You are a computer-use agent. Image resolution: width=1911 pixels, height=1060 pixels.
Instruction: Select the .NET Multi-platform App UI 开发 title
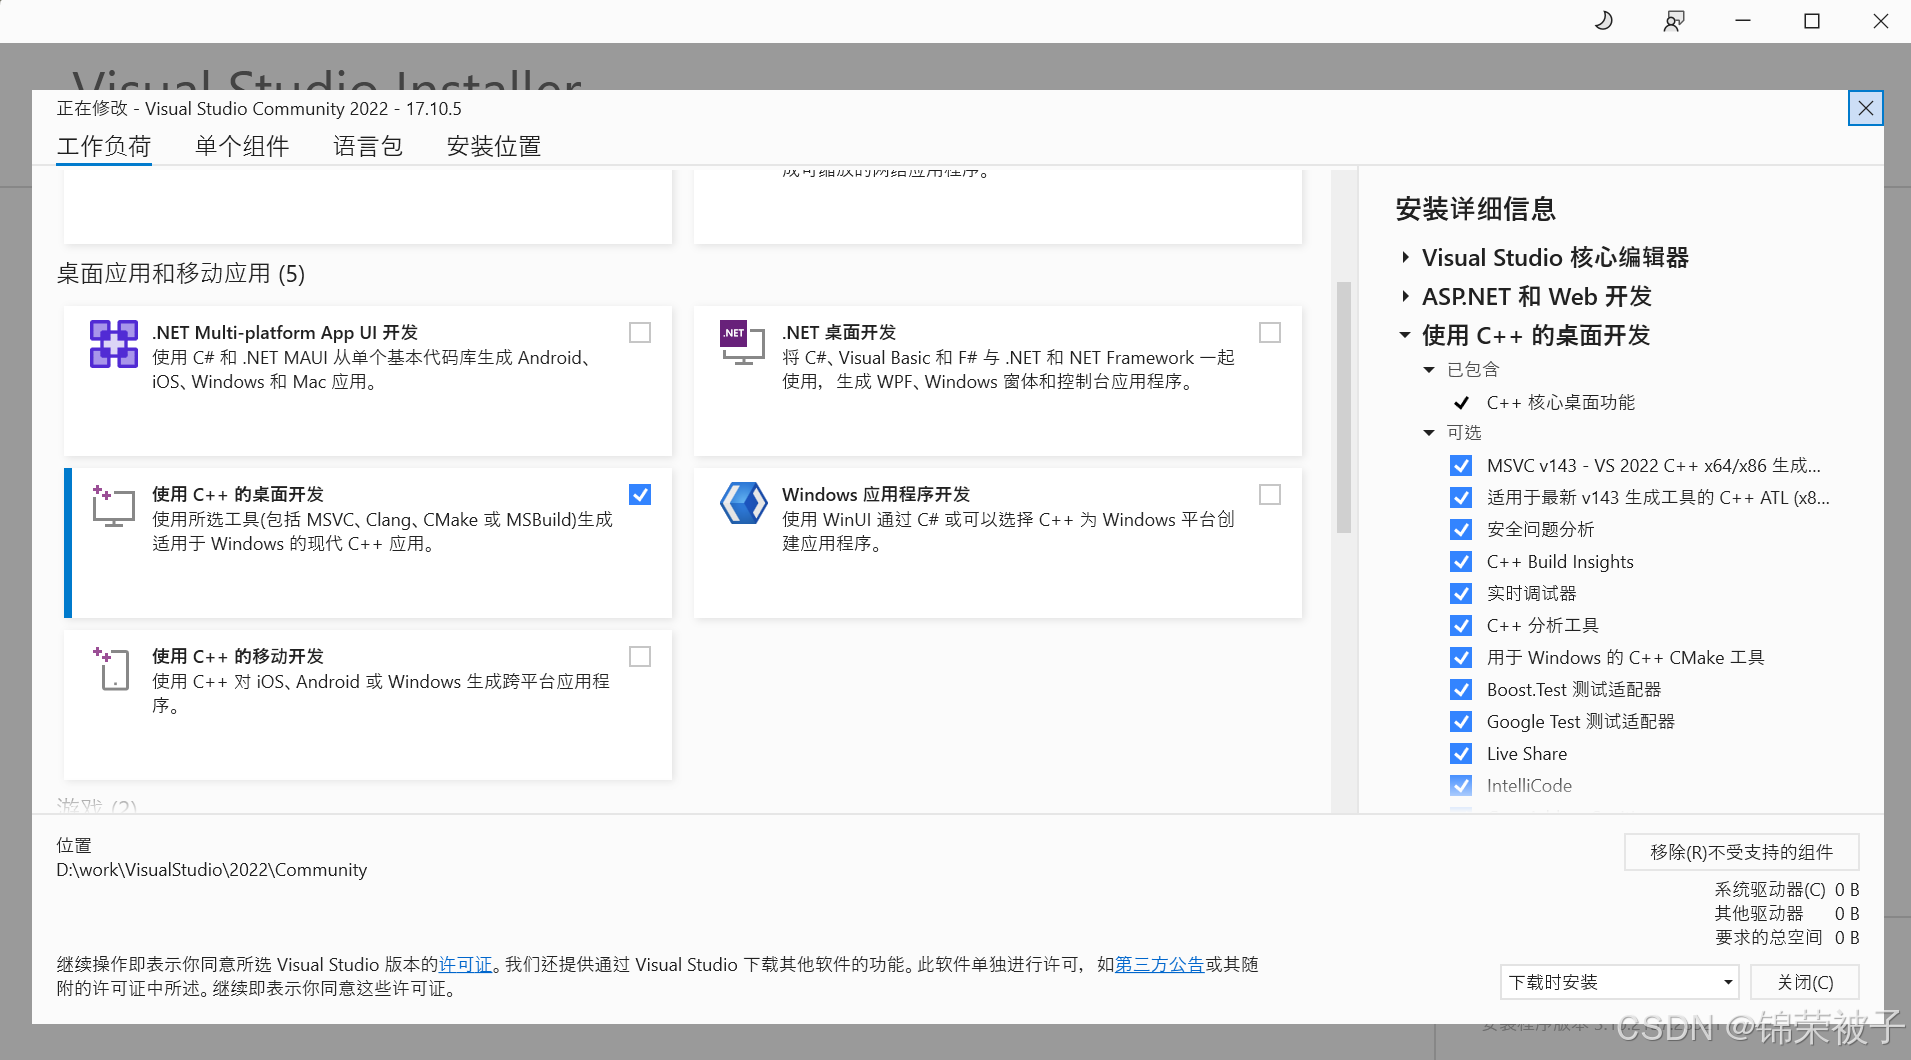(285, 333)
